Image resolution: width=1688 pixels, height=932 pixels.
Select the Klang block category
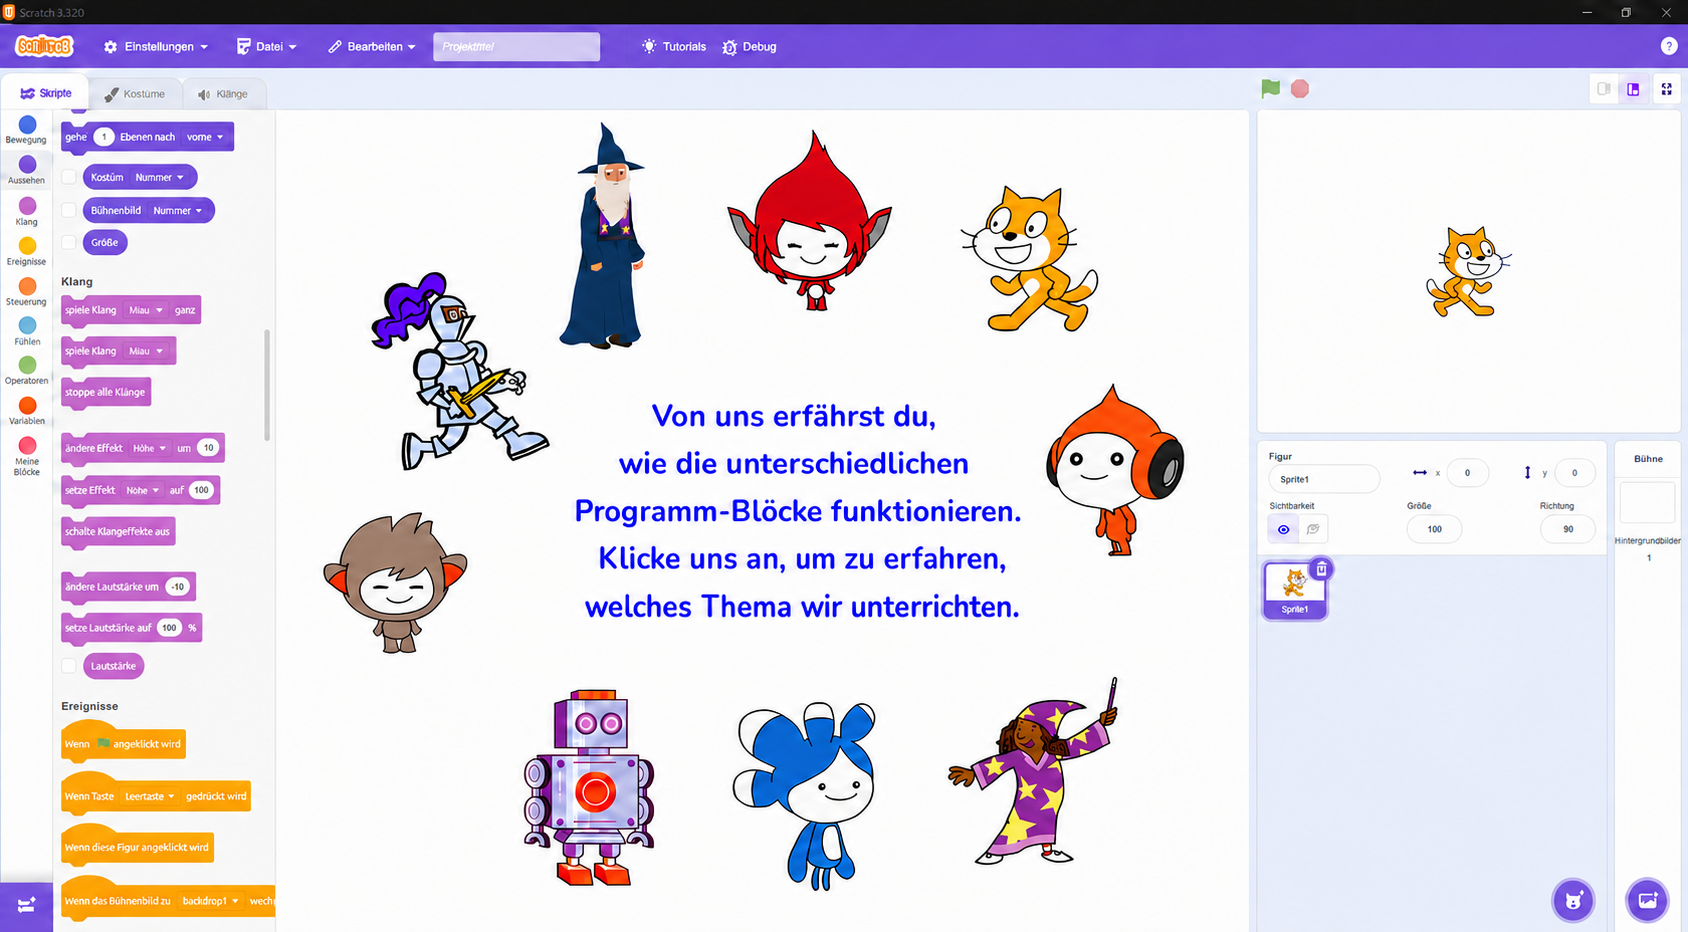pos(27,211)
